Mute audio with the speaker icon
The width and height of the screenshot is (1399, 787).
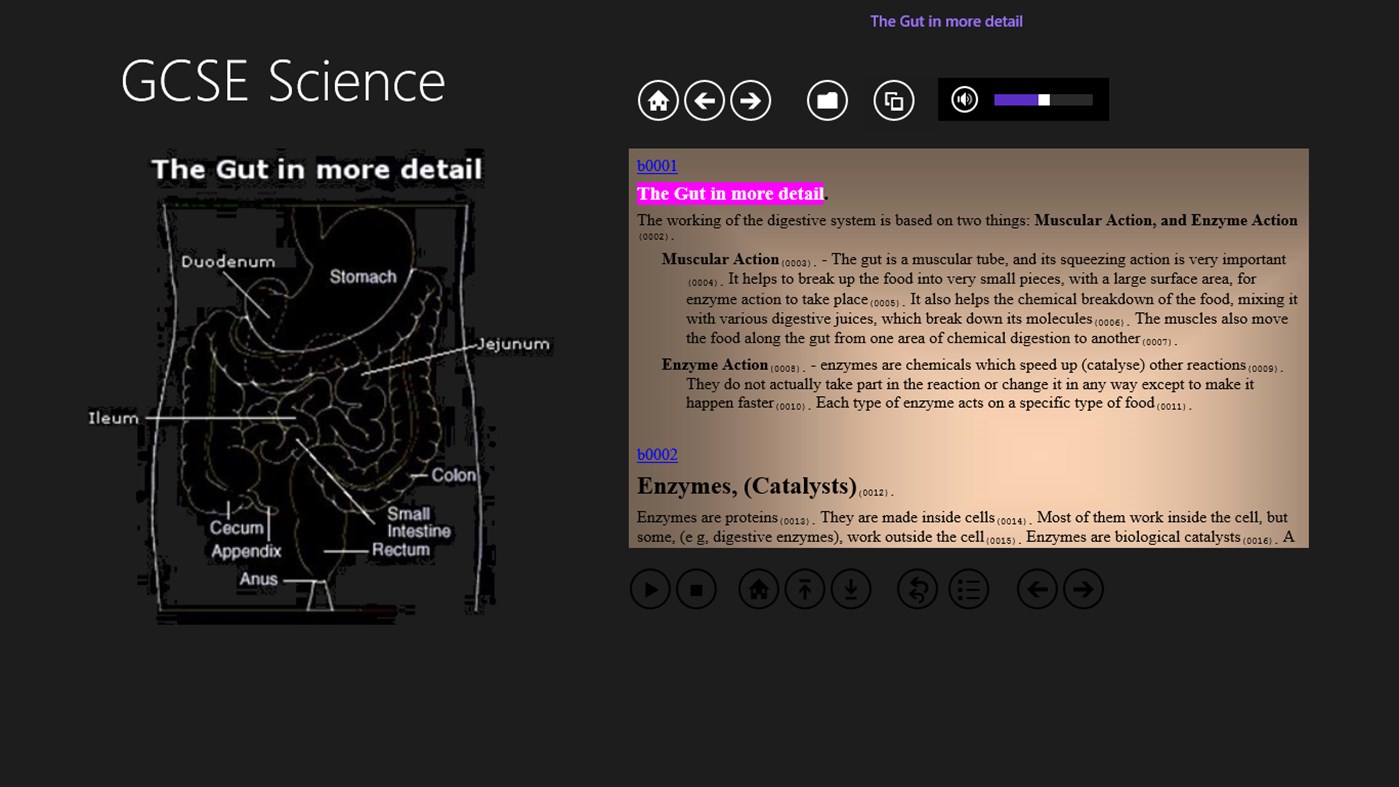point(964,100)
